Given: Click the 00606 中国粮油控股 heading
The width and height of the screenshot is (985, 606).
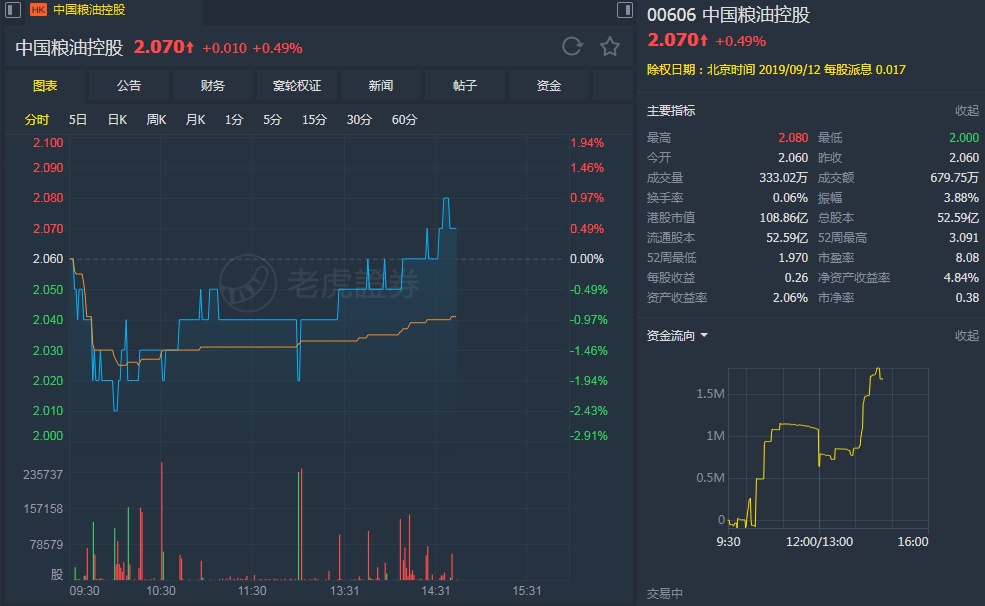Looking at the screenshot, I should (x=729, y=14).
